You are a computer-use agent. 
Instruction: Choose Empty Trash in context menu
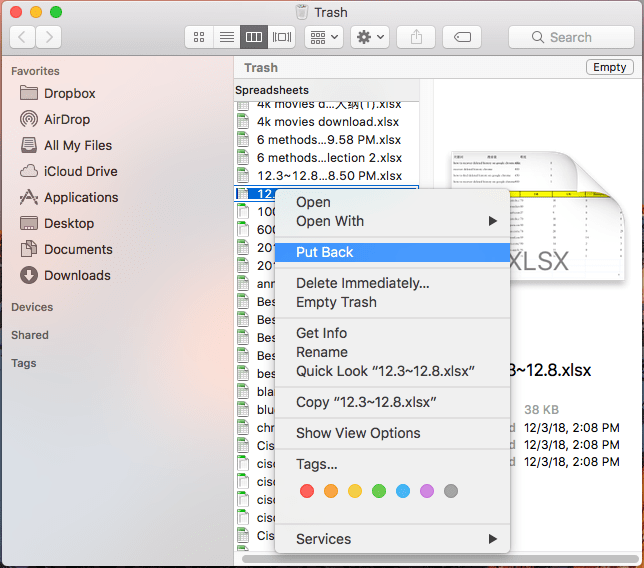[x=392, y=302]
